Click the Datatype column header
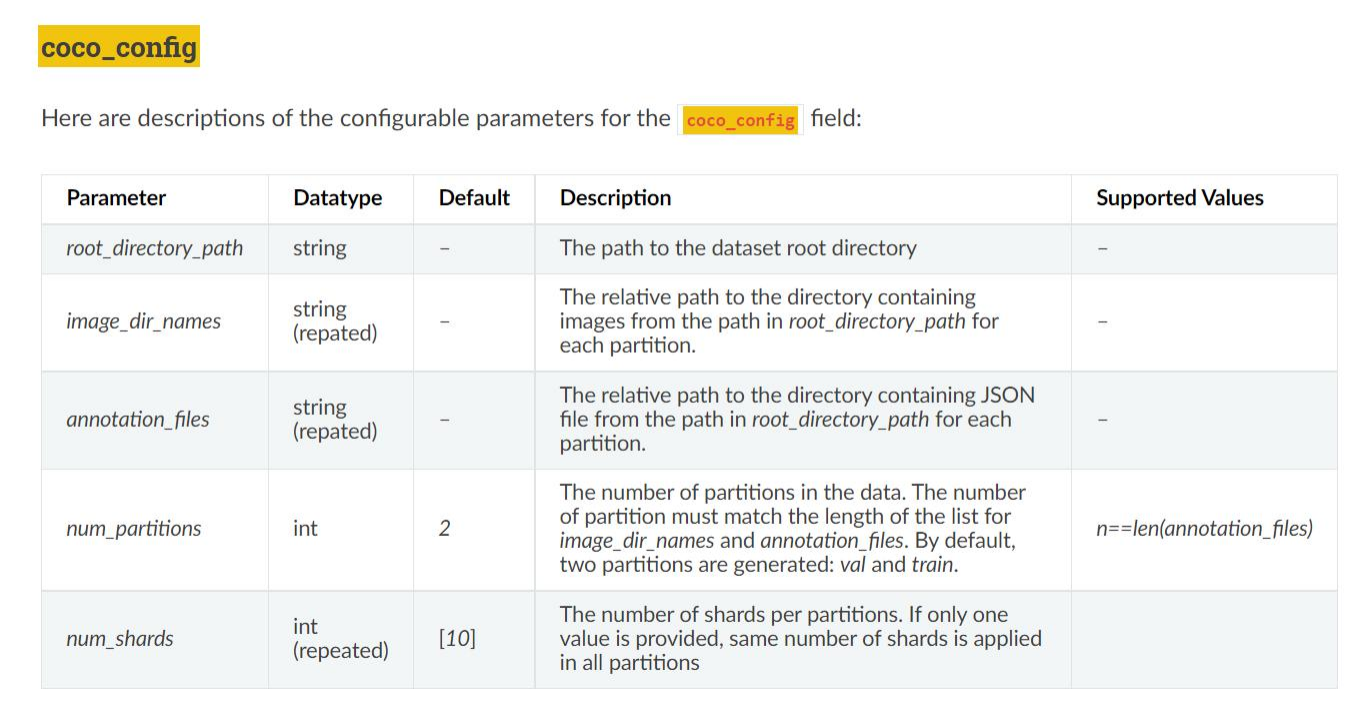The width and height of the screenshot is (1365, 701). tap(337, 198)
